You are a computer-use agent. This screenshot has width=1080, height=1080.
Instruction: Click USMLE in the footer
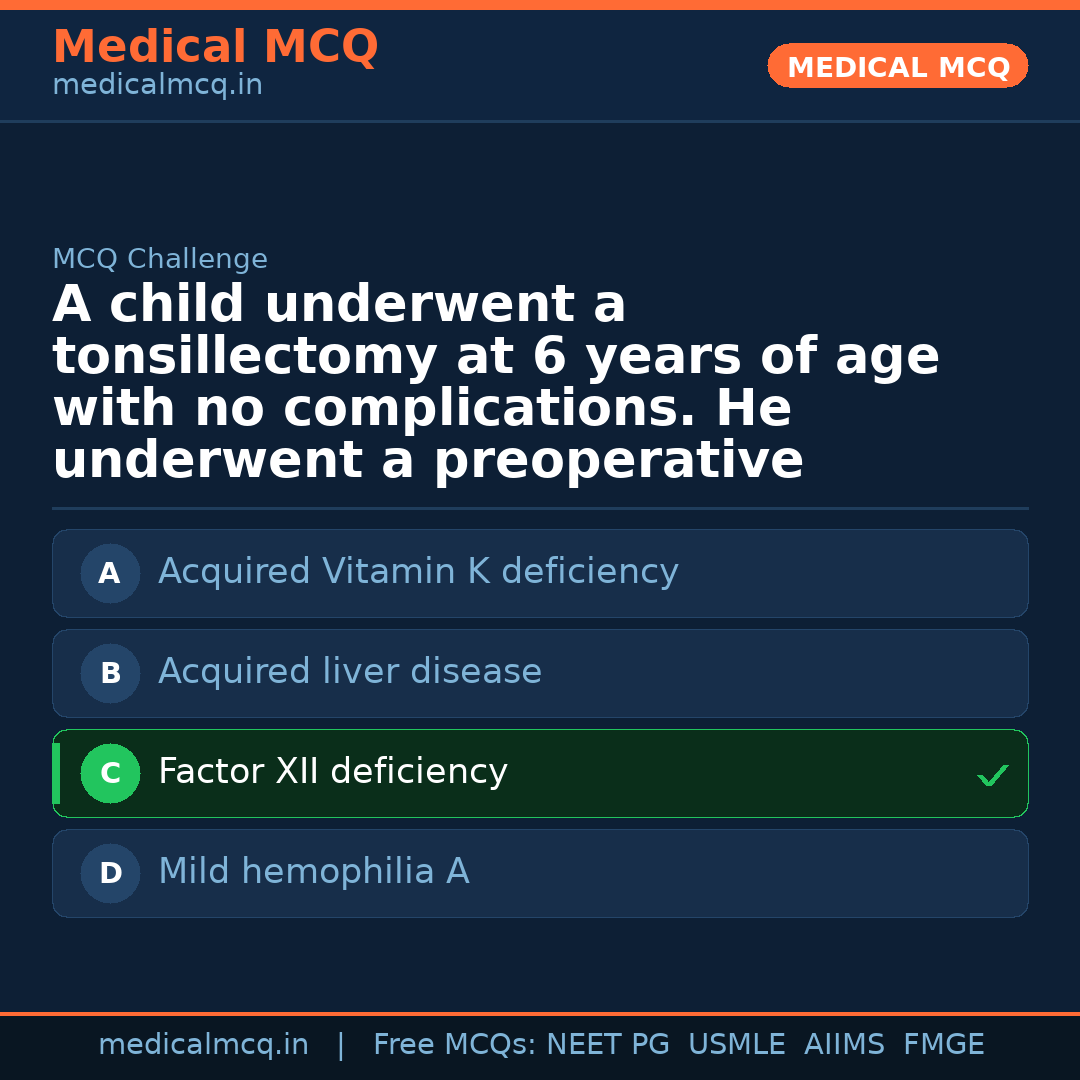(x=736, y=1045)
